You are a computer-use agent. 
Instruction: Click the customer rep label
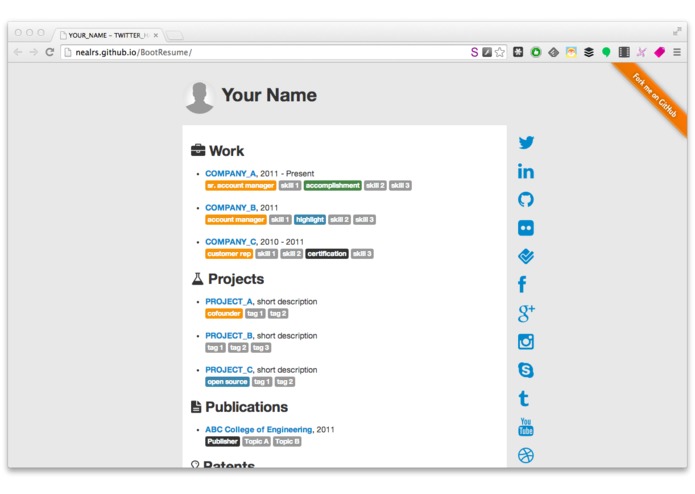tap(229, 253)
